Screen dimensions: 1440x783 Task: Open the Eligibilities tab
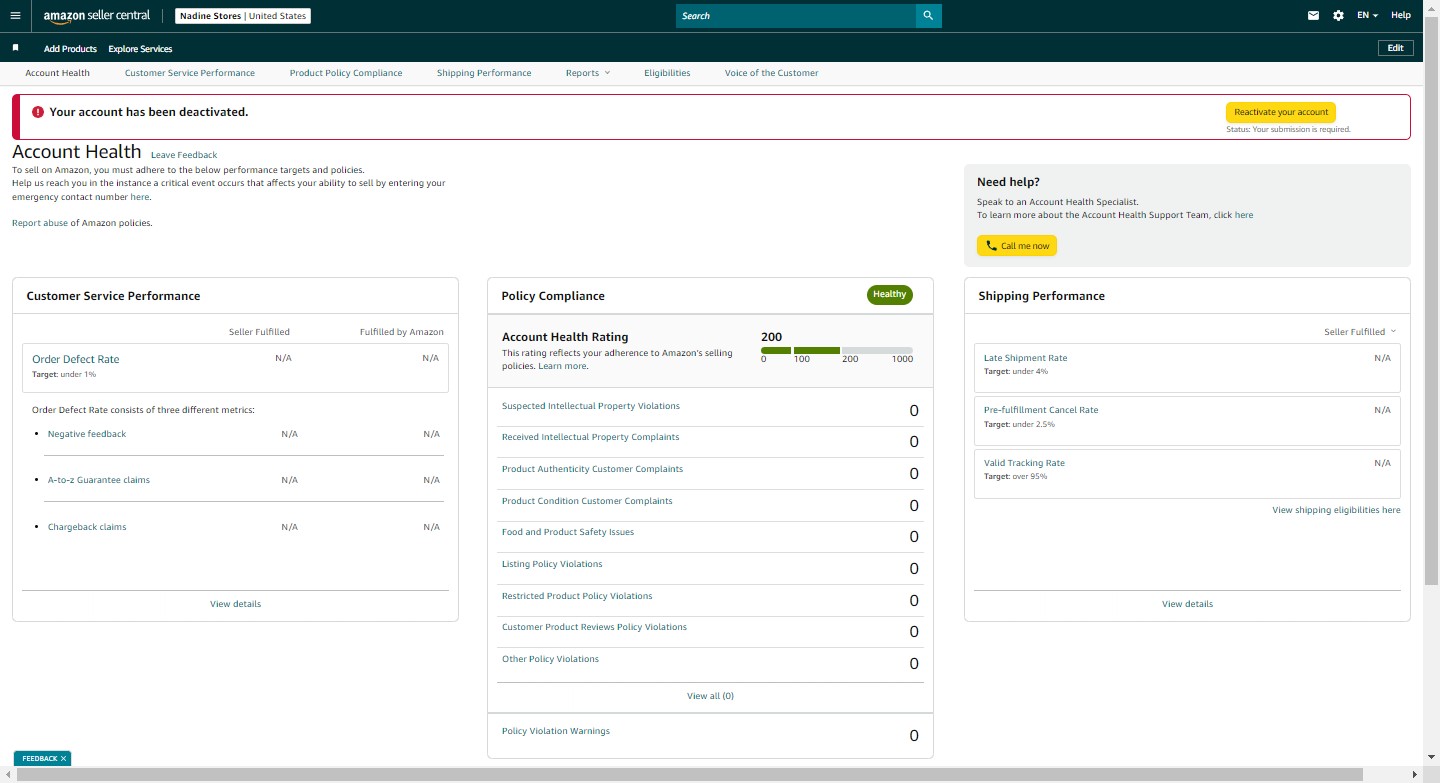[667, 73]
